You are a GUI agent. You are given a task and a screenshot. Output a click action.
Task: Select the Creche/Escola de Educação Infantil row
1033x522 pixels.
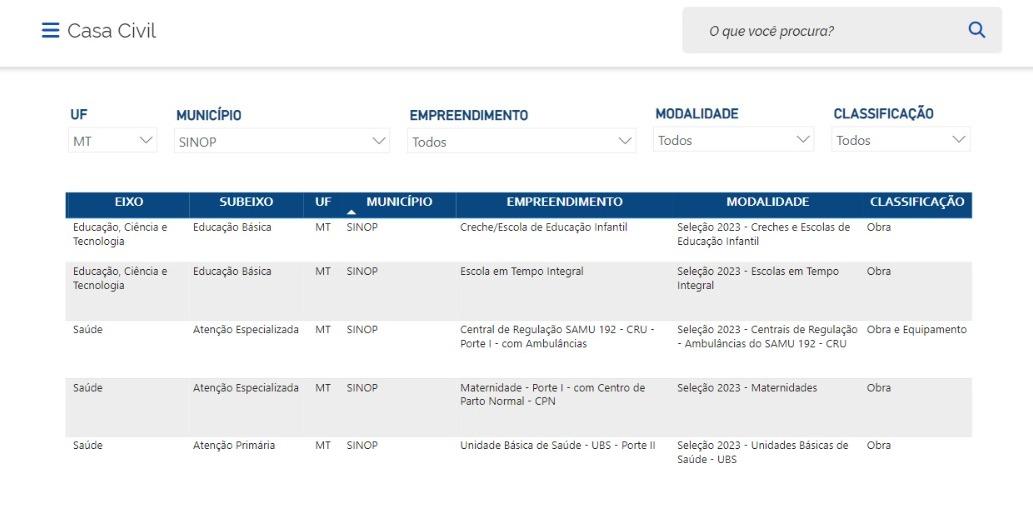point(544,228)
